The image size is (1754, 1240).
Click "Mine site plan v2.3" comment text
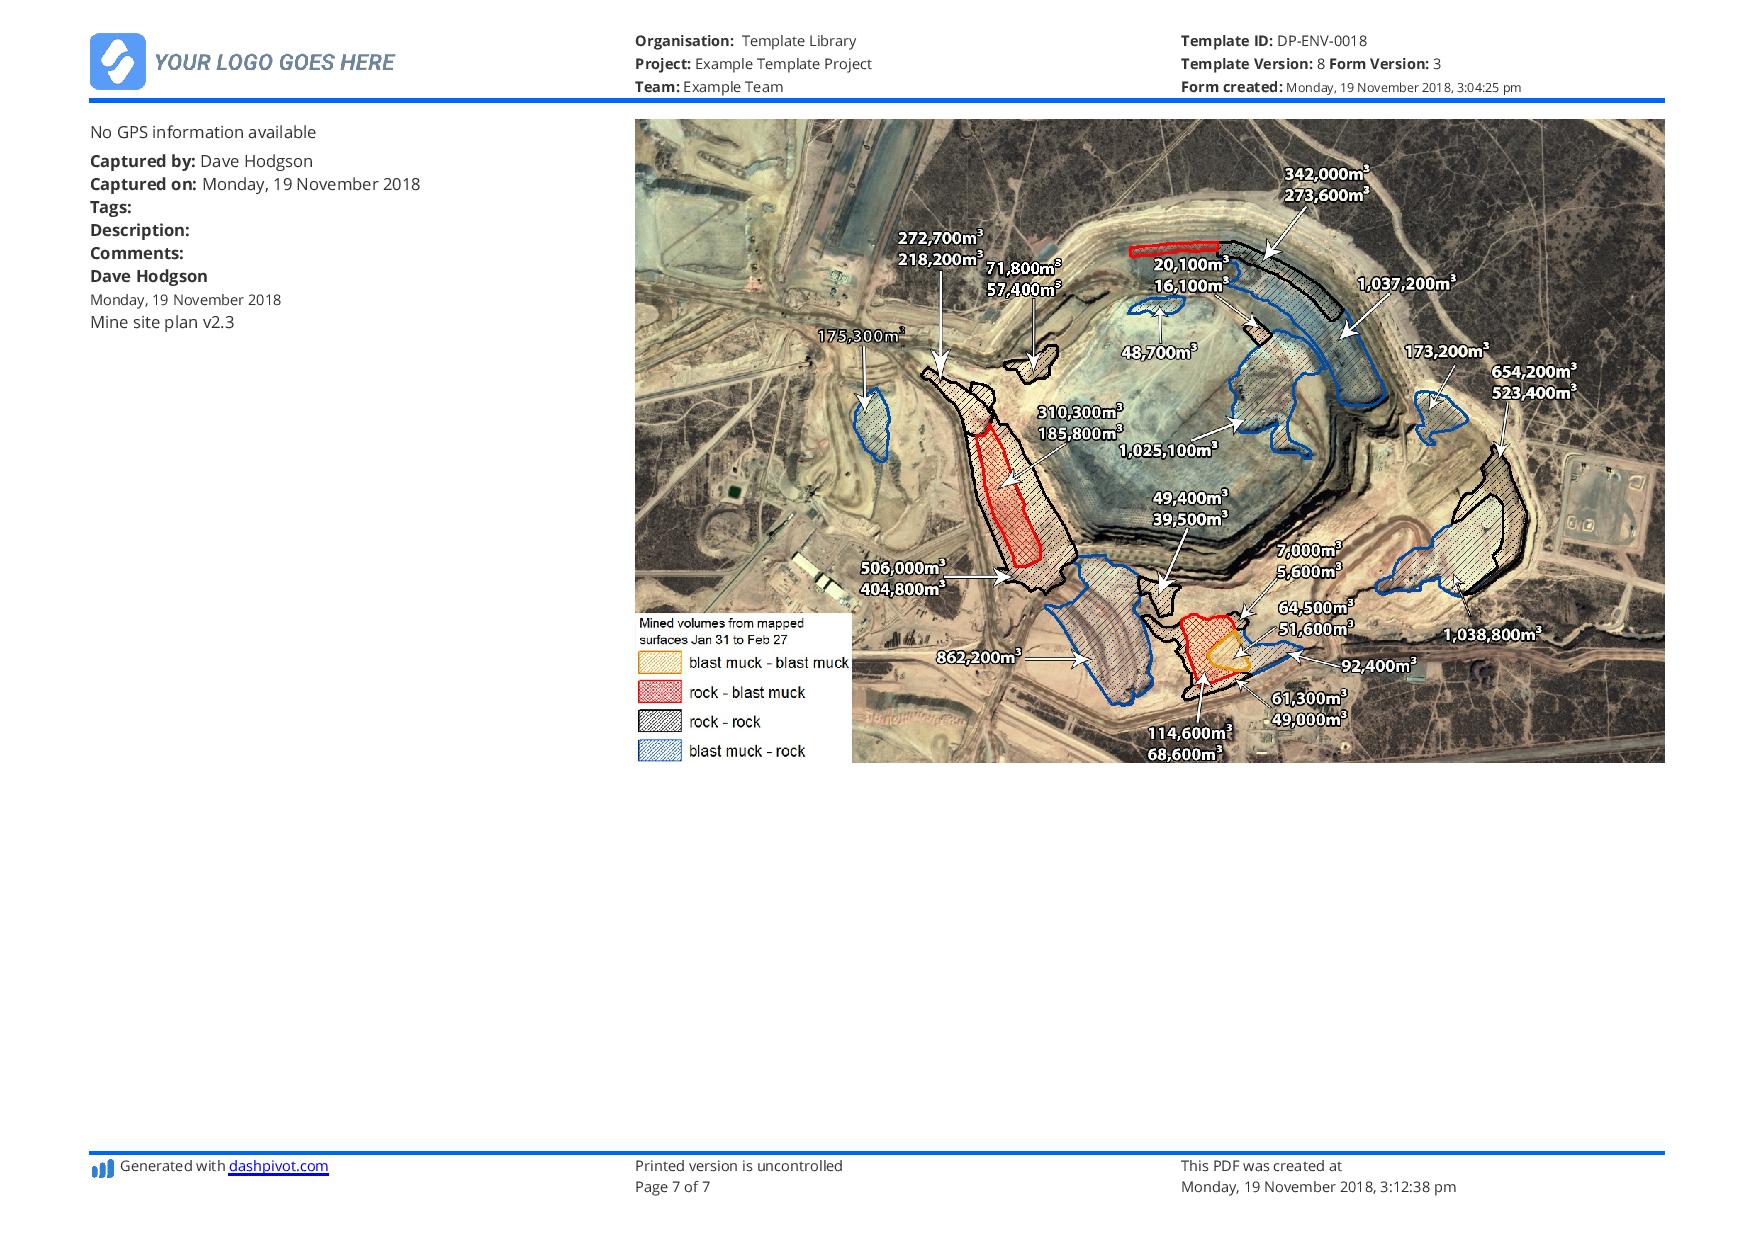point(162,323)
